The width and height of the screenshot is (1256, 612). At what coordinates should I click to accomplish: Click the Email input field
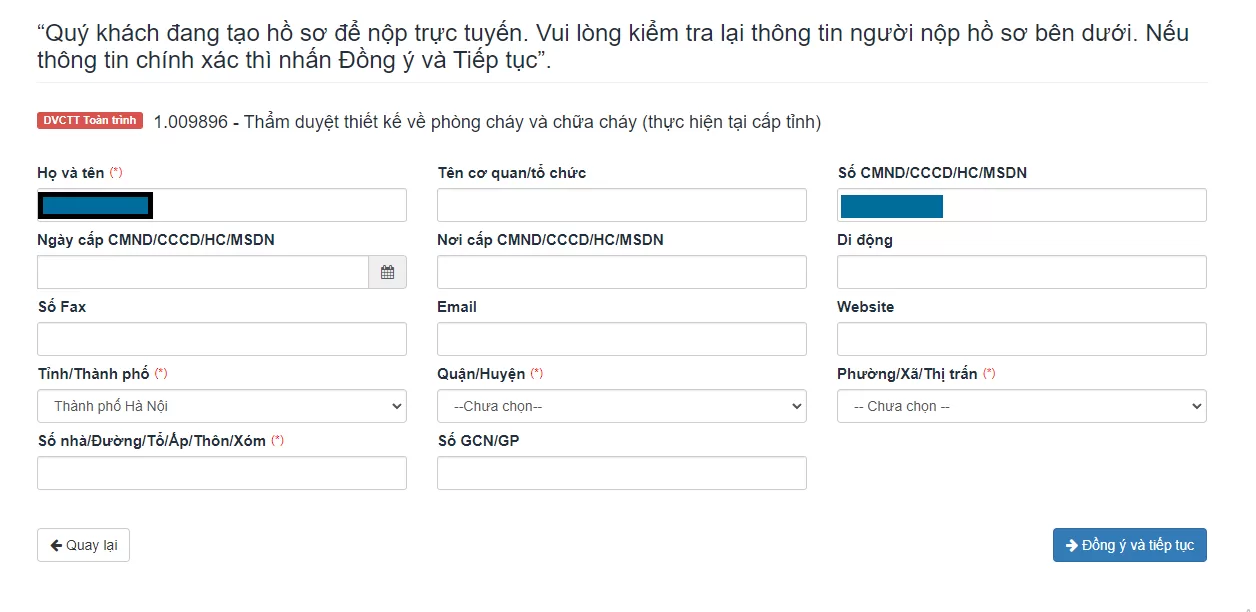pos(622,339)
